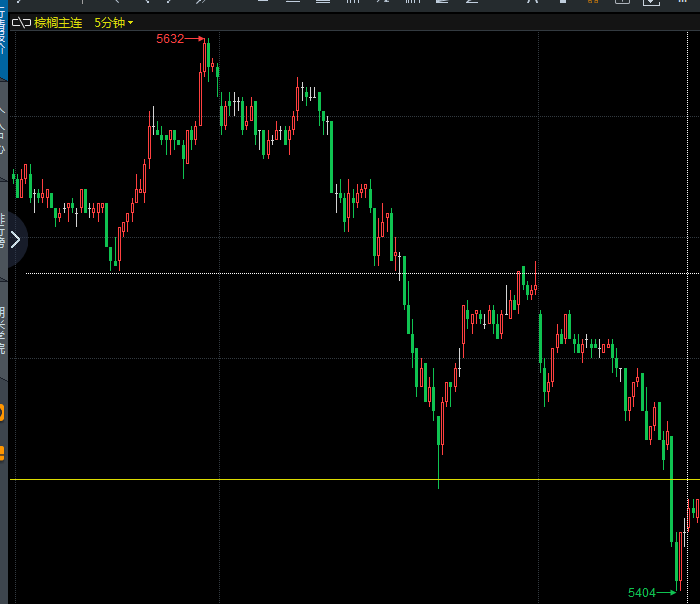Select the second vertical tab in left sidebar

3,130
